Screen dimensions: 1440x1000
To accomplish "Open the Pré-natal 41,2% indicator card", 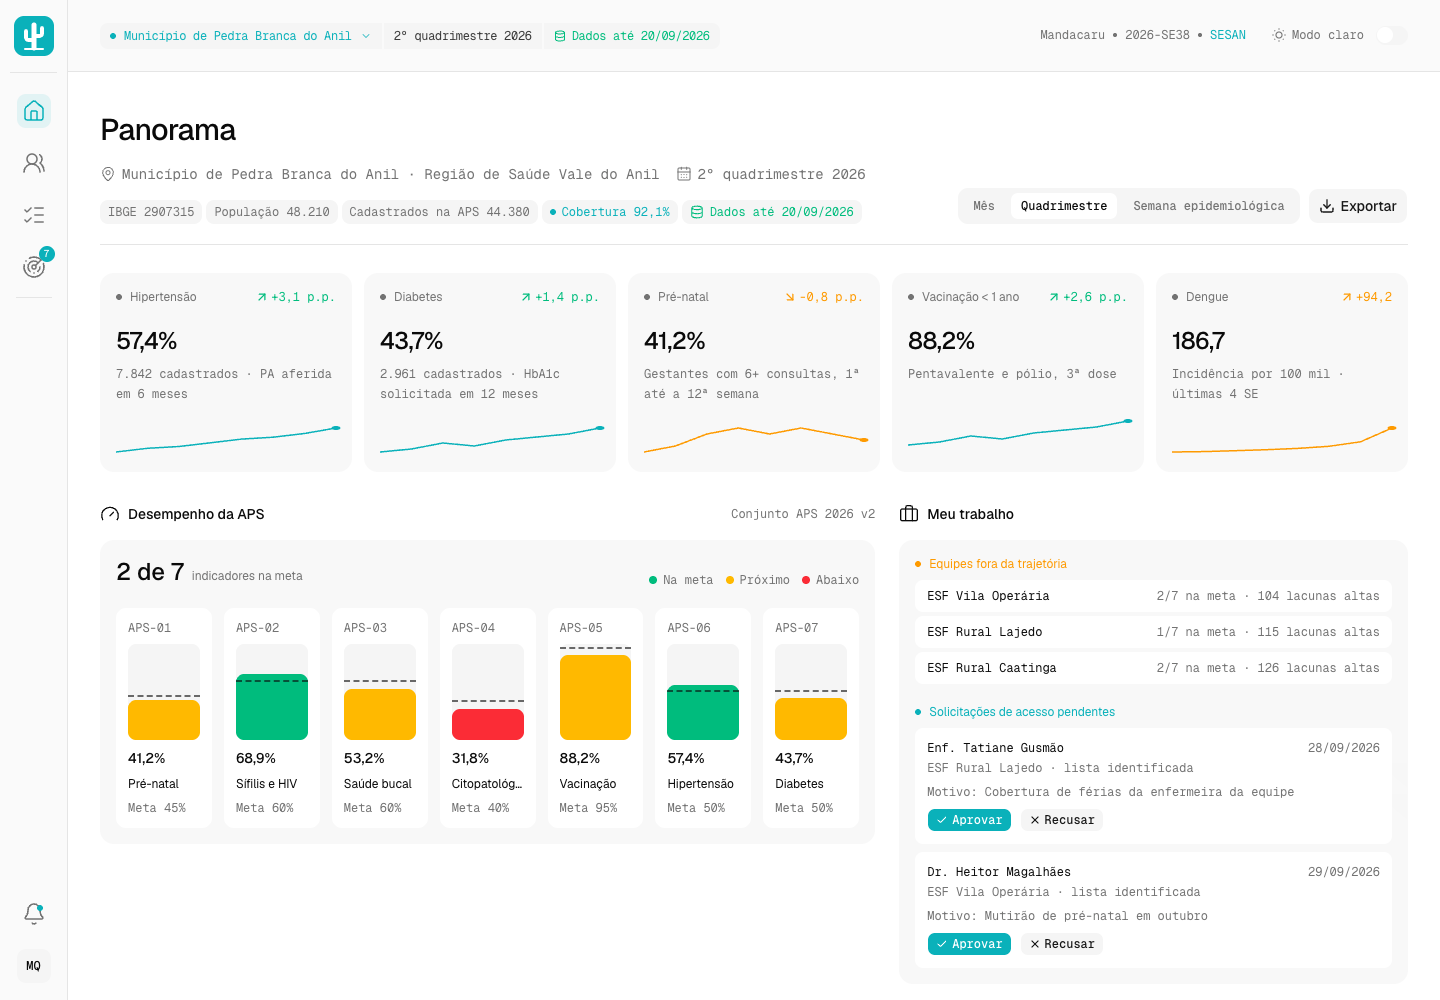I will point(754,372).
